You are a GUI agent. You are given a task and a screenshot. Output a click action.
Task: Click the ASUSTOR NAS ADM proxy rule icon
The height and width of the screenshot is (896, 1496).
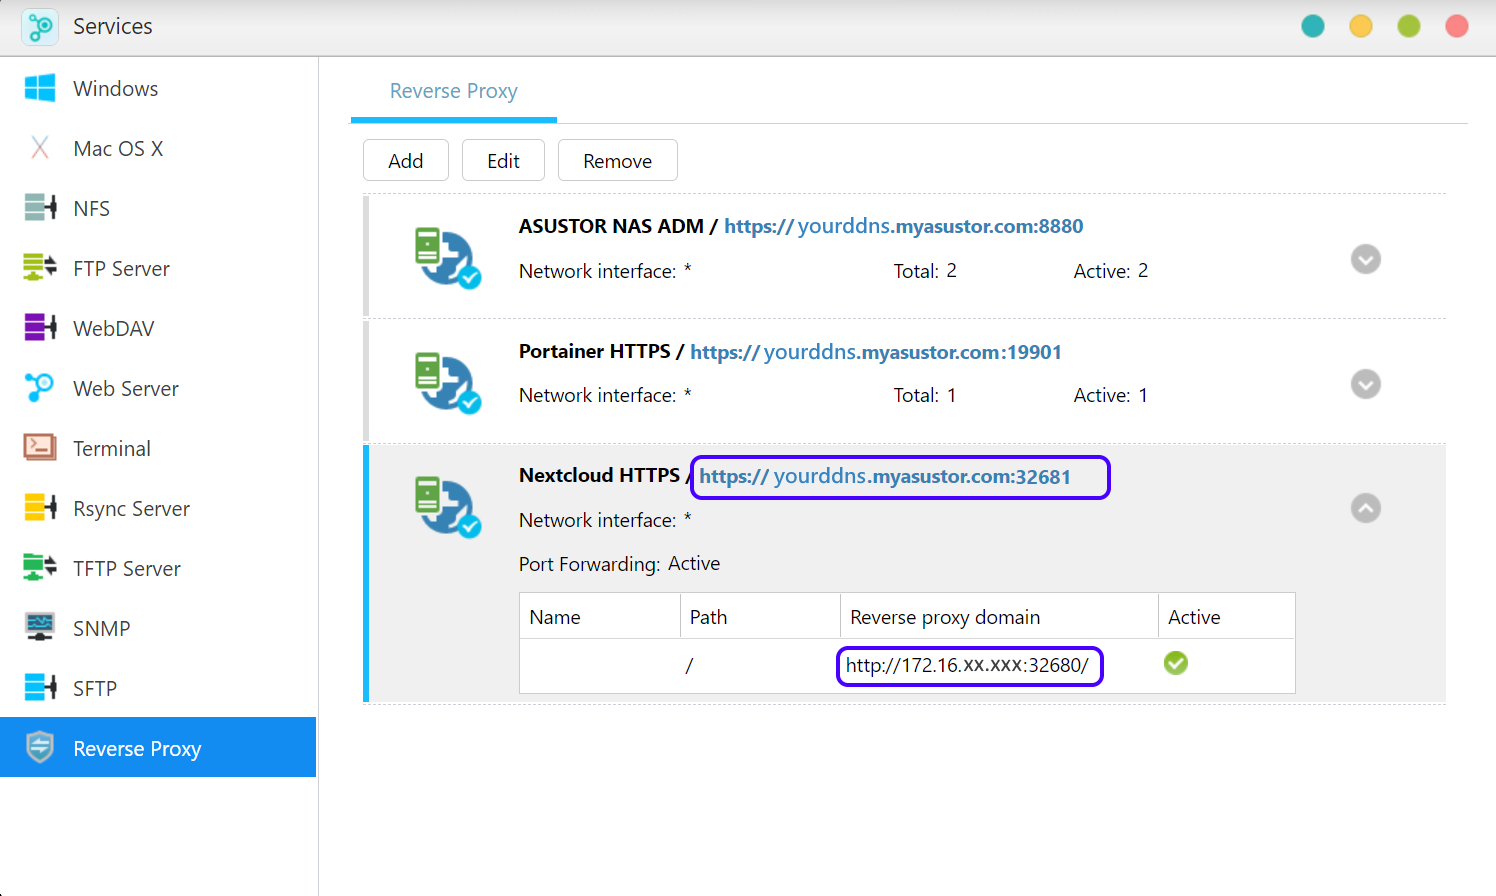(x=448, y=258)
